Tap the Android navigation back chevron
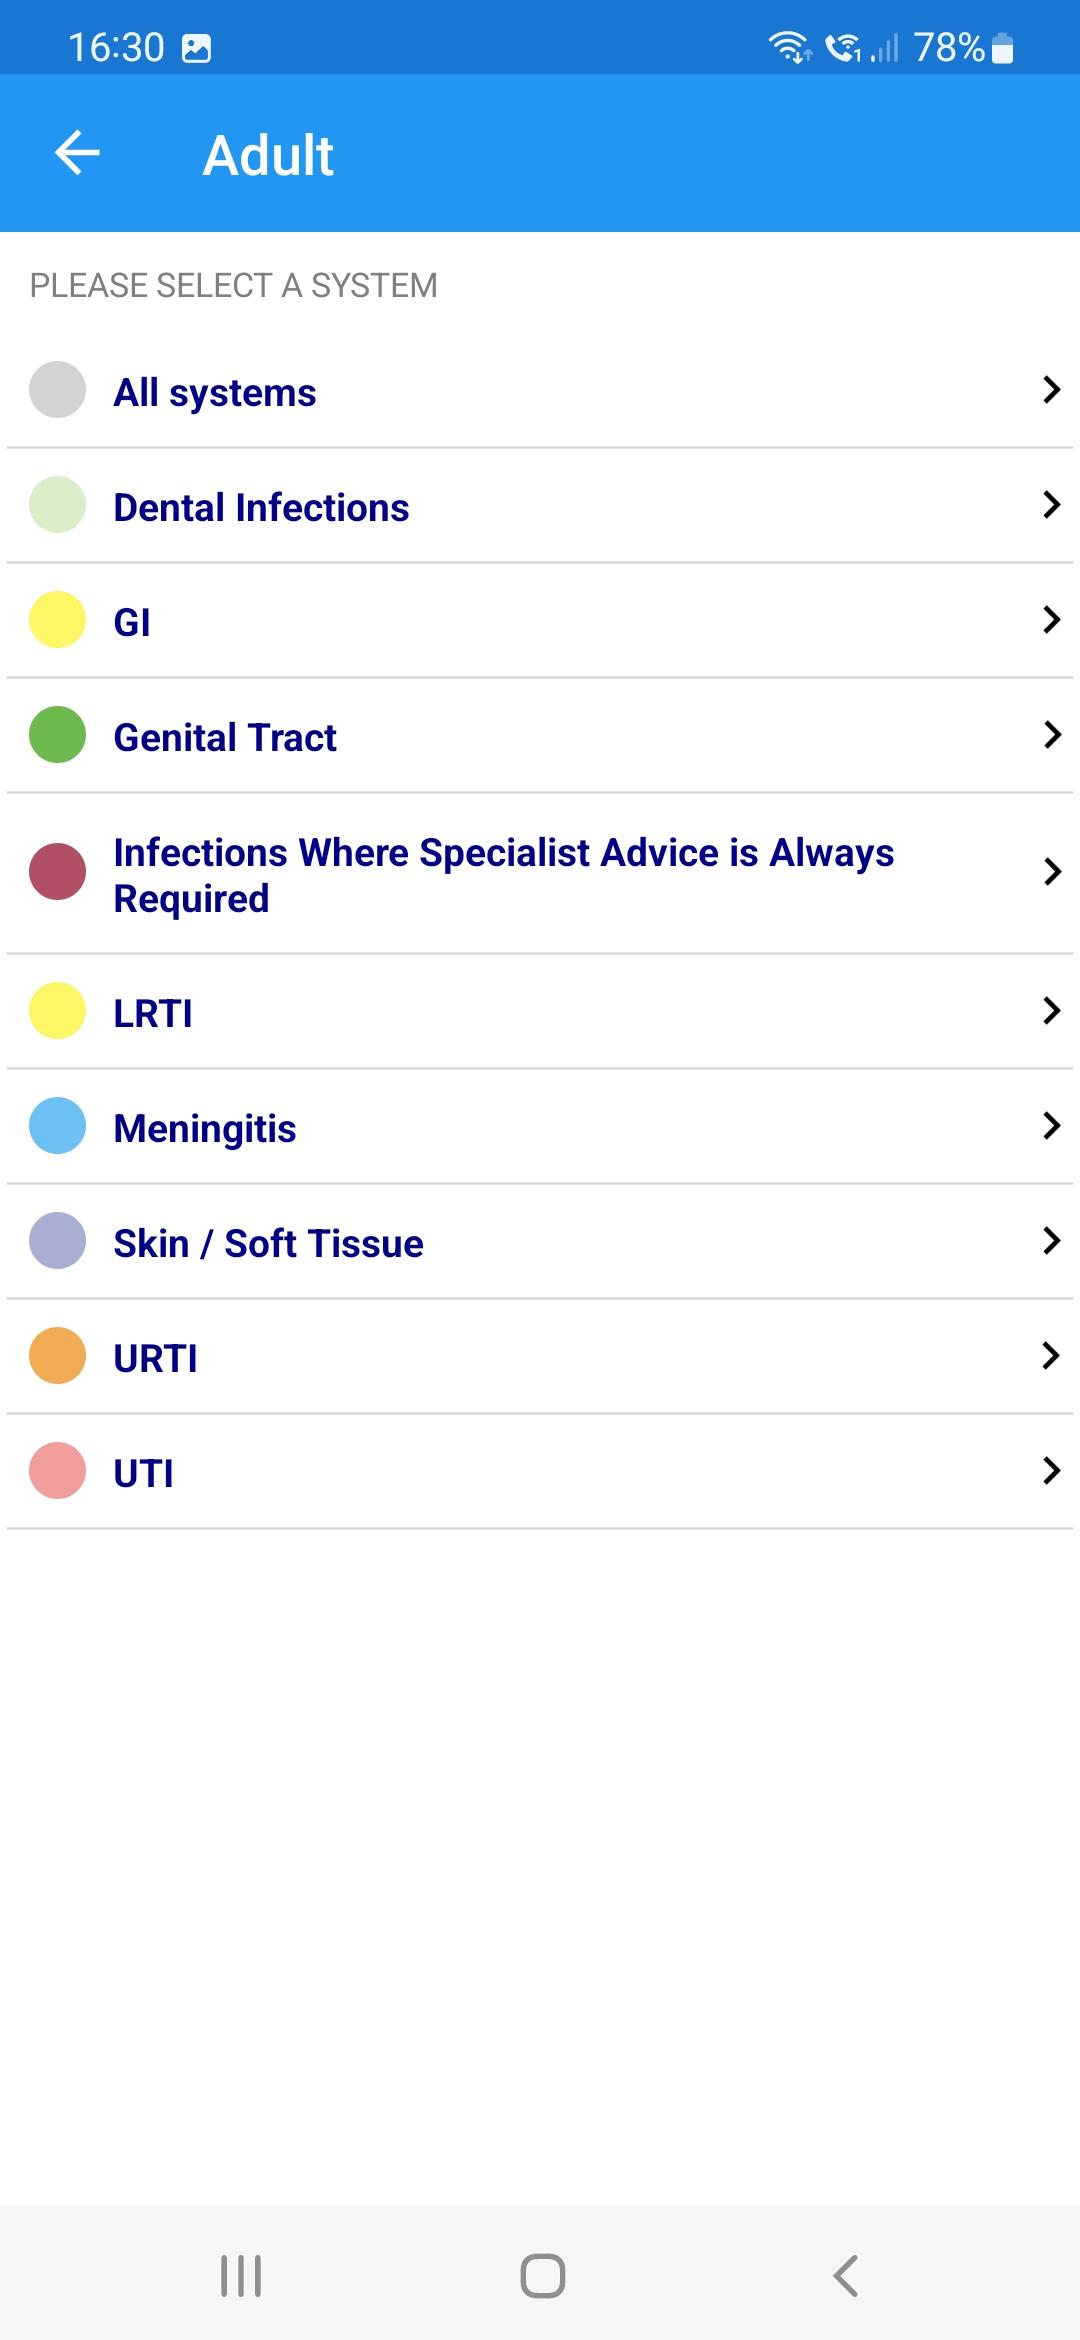 point(845,2276)
